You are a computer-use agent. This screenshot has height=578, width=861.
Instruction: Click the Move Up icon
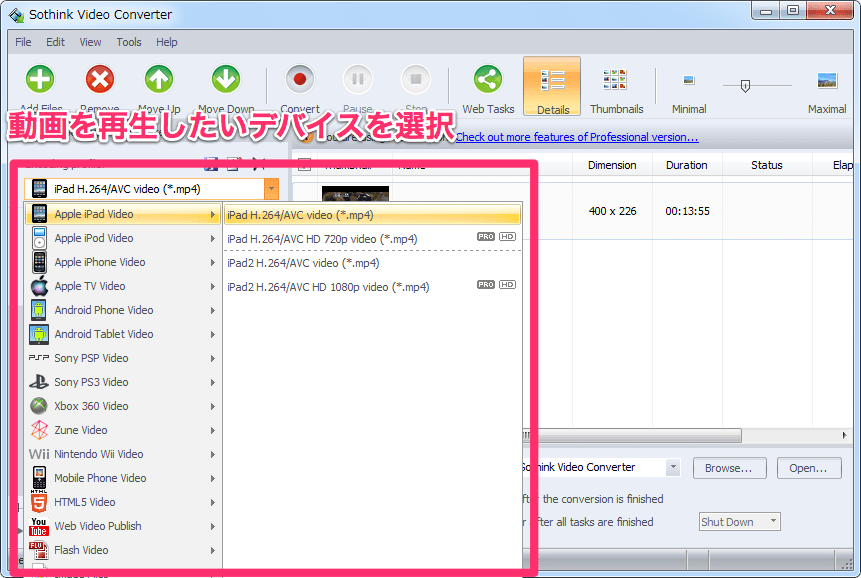[160, 79]
